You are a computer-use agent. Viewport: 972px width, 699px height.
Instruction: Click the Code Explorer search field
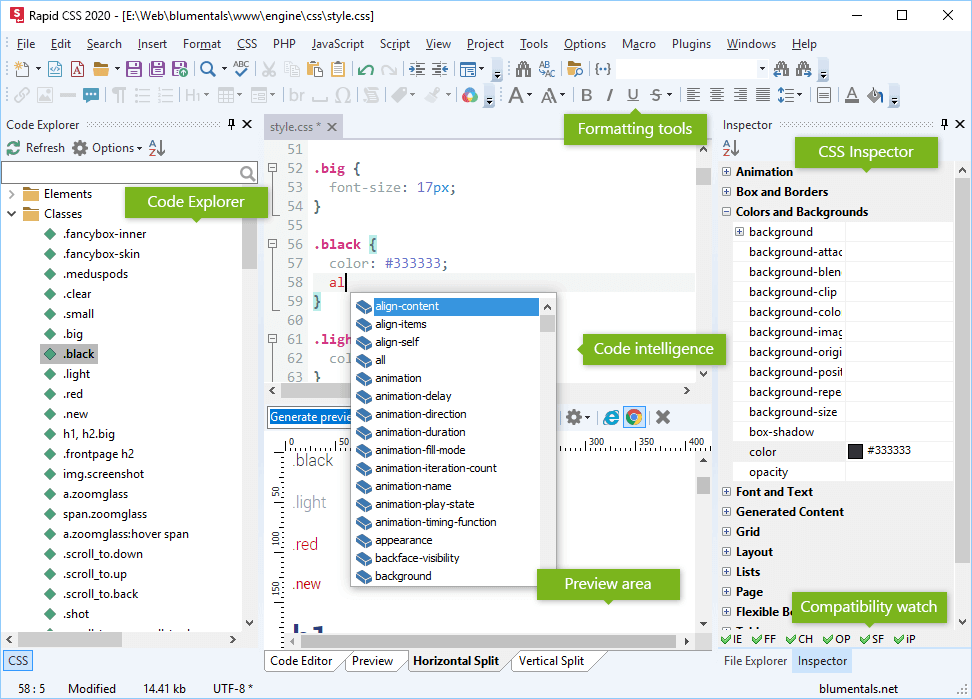pyautogui.click(x=121, y=173)
